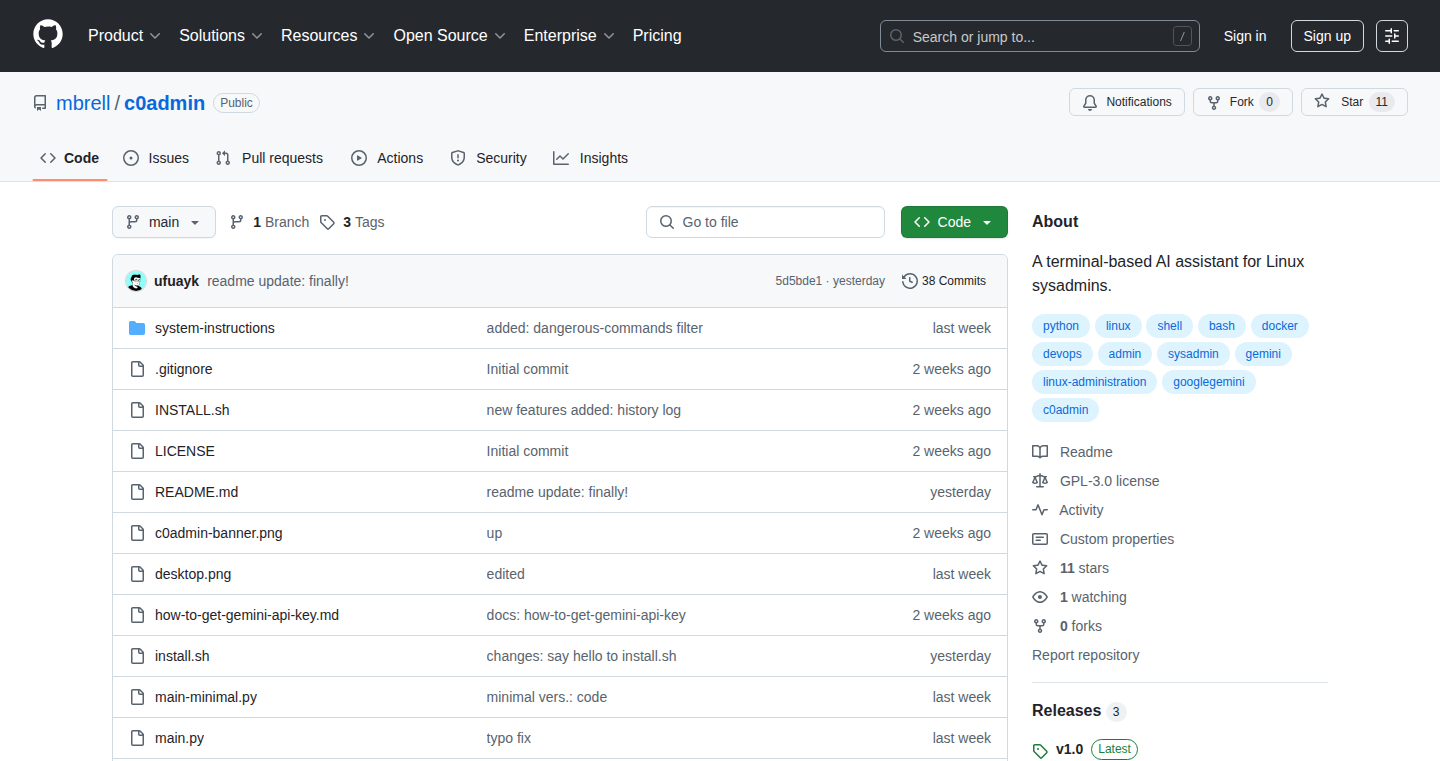Open the accessibility settings icon in header
This screenshot has height=761, width=1440.
[x=1391, y=36]
